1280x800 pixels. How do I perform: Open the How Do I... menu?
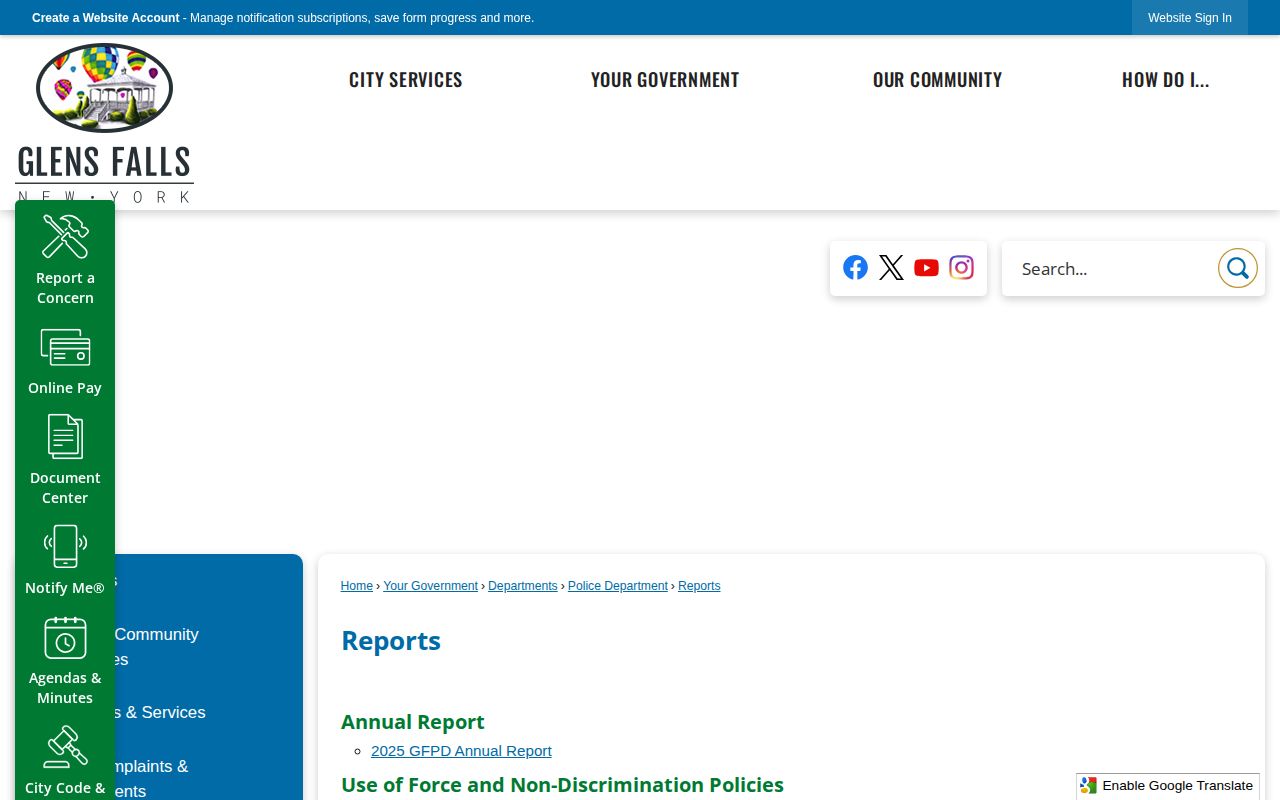pyautogui.click(x=1165, y=80)
